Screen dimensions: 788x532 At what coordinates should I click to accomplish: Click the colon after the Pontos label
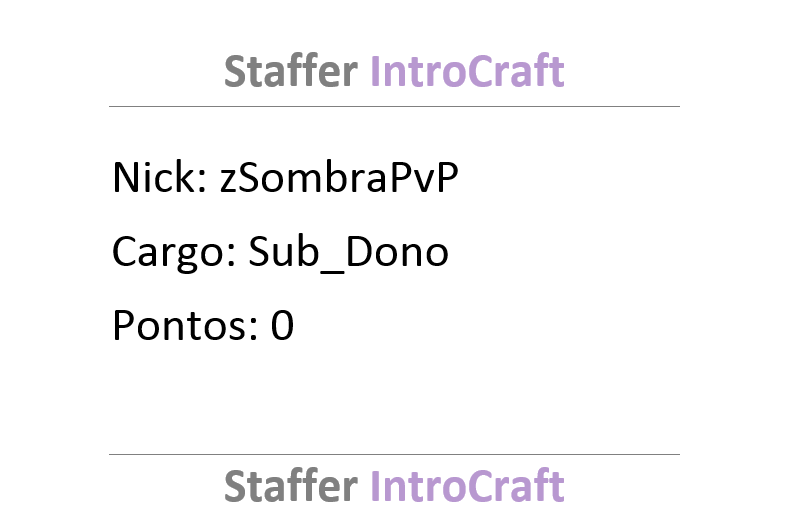[x=253, y=331]
